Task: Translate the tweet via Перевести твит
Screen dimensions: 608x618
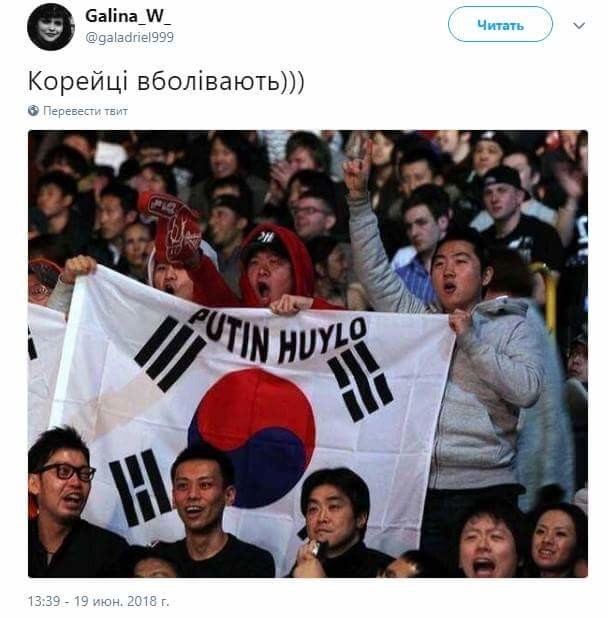Action: (x=85, y=111)
